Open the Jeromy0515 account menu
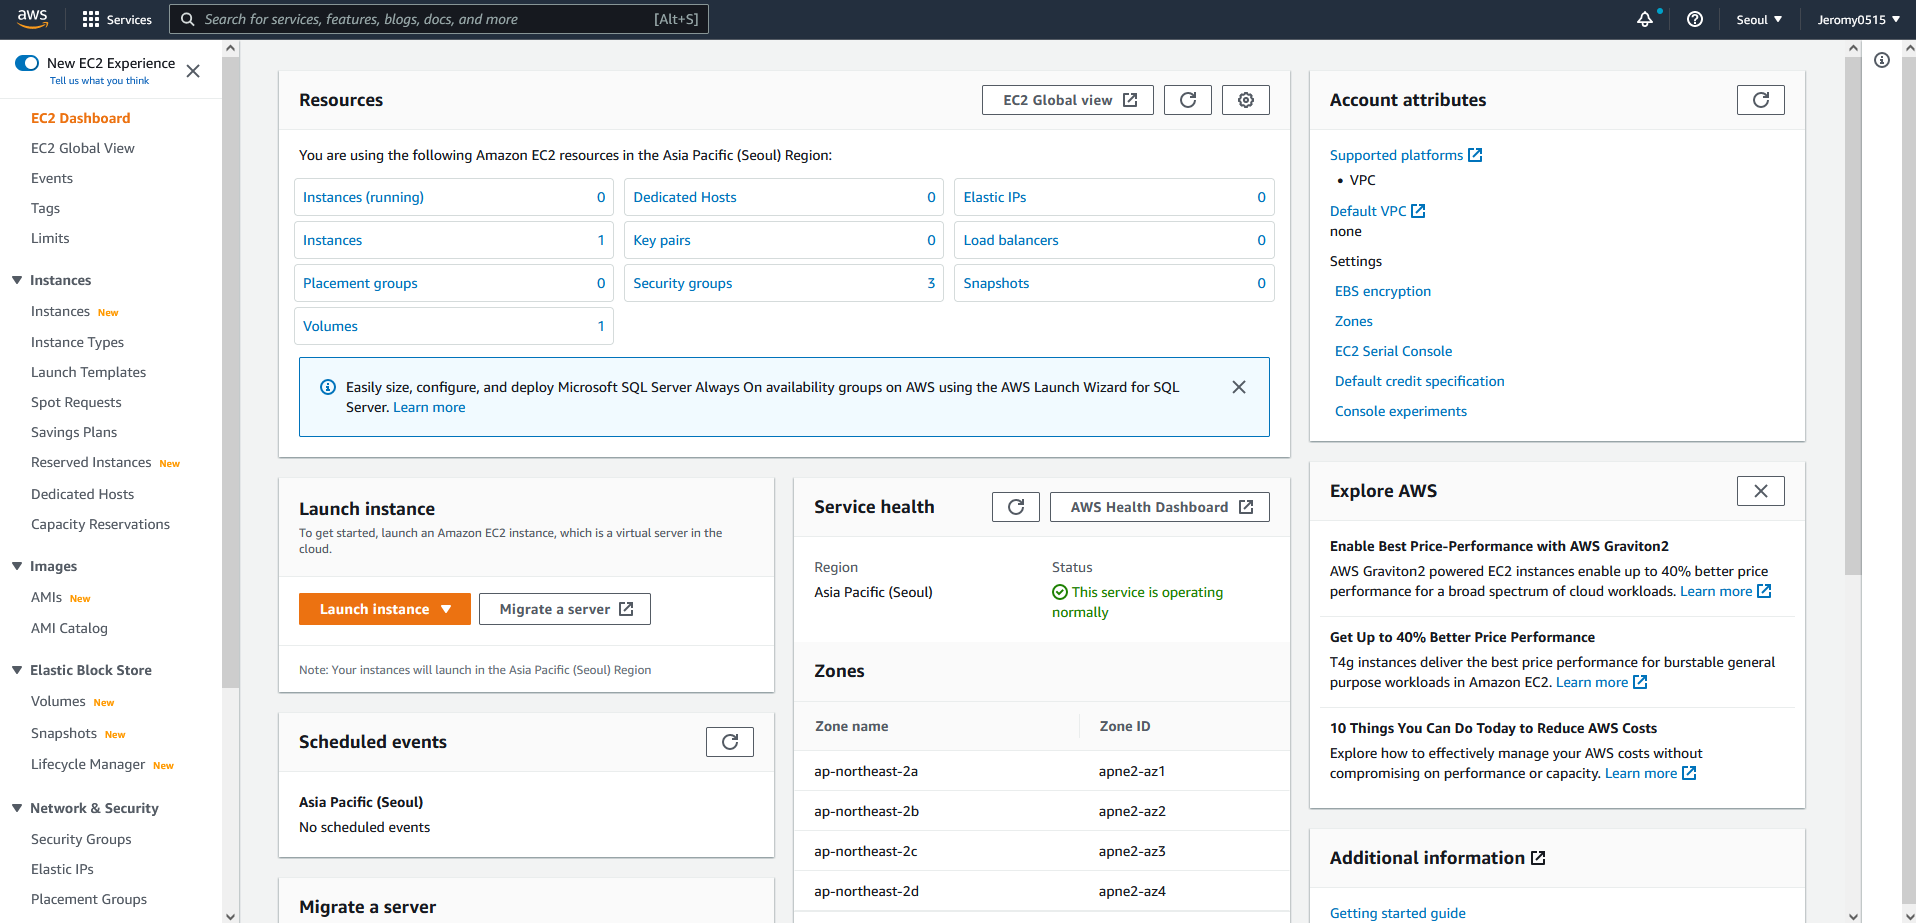The width and height of the screenshot is (1916, 923). coord(1859,19)
